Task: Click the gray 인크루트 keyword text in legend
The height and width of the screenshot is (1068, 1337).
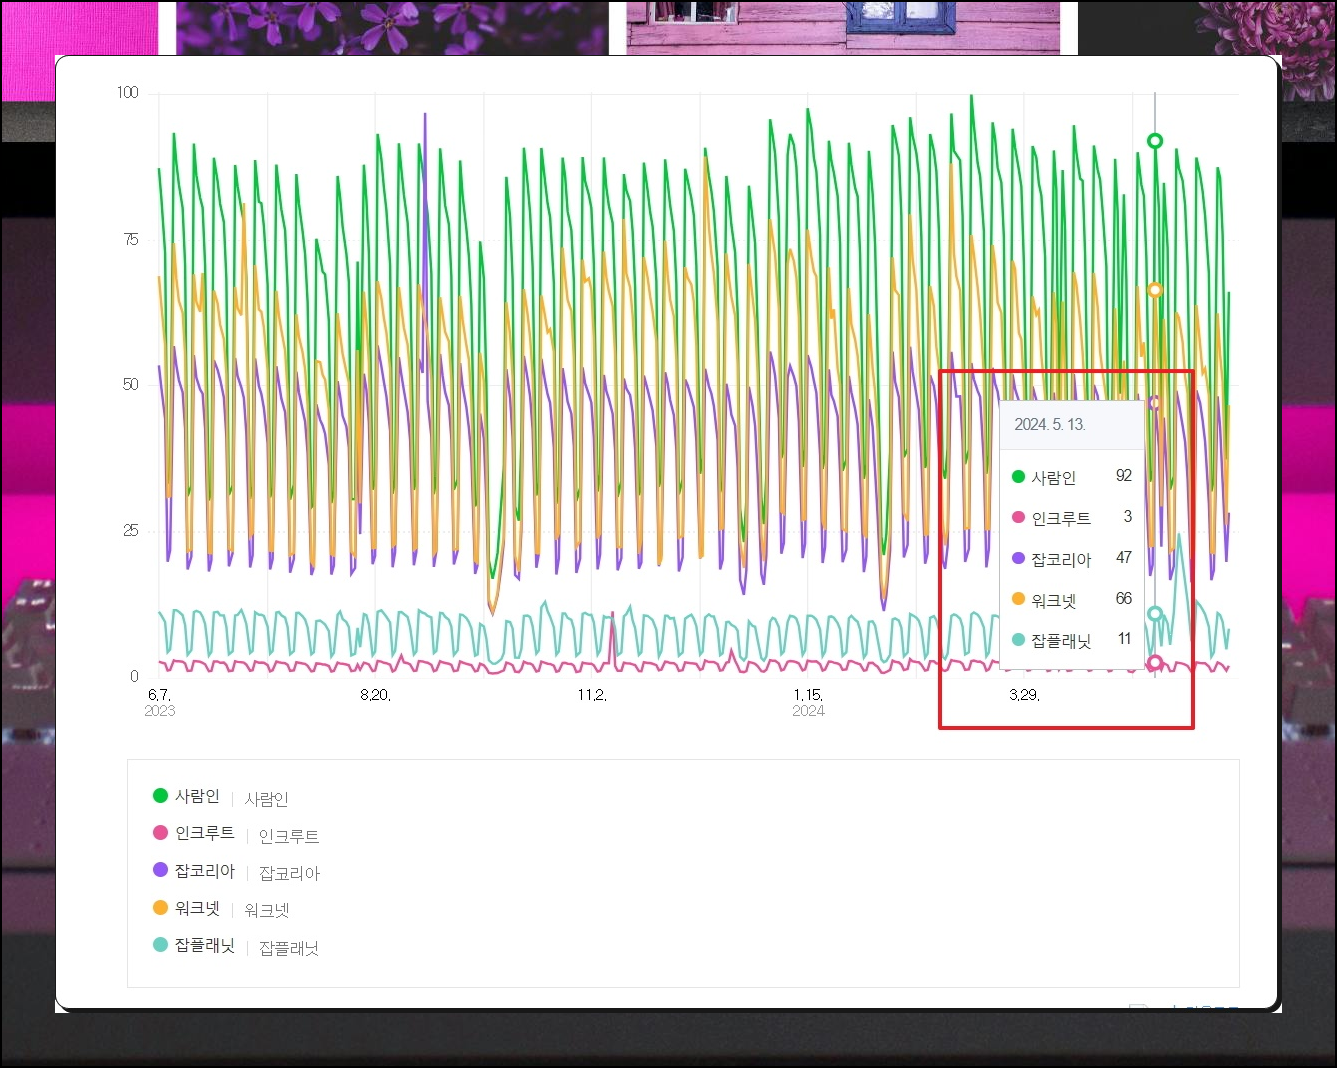Action: click(x=289, y=836)
